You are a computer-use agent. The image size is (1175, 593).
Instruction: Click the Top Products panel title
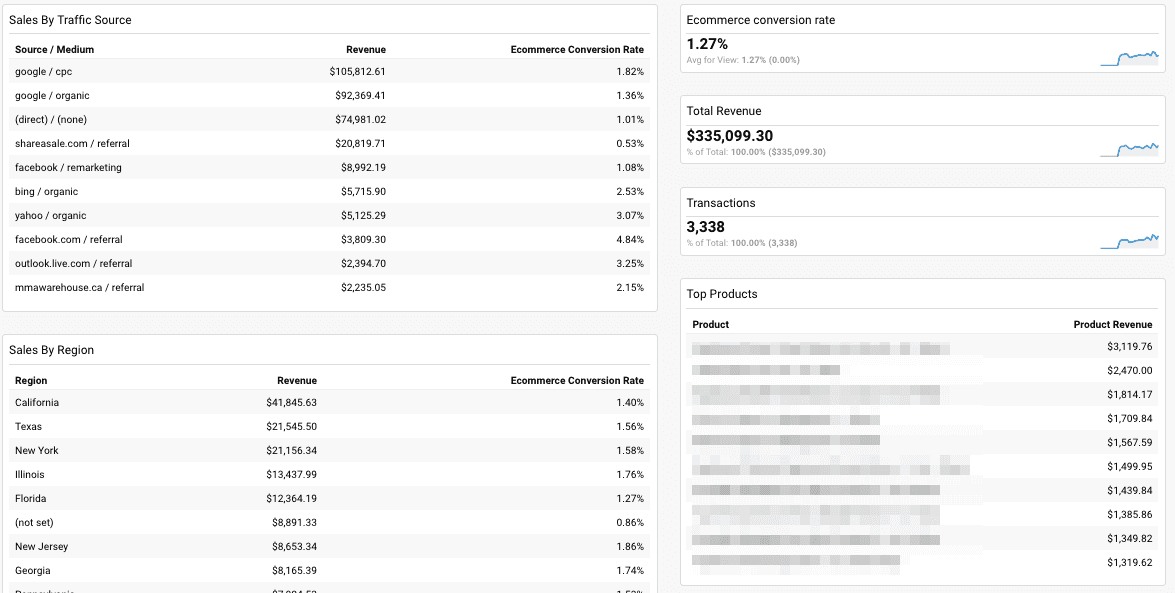coord(722,294)
